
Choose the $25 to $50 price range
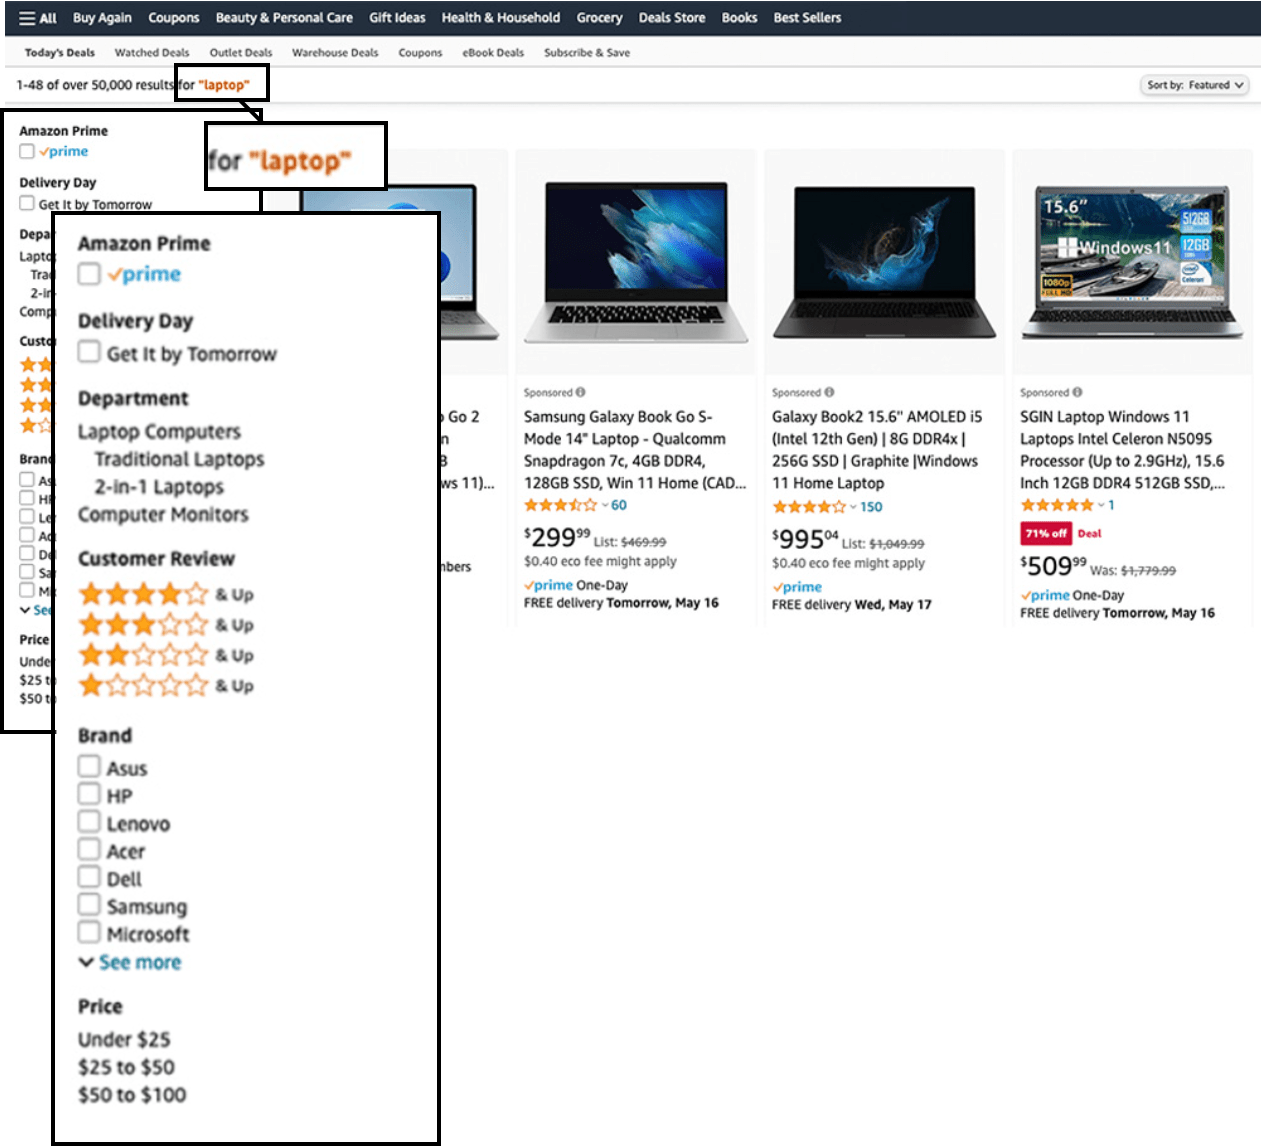pos(126,1067)
